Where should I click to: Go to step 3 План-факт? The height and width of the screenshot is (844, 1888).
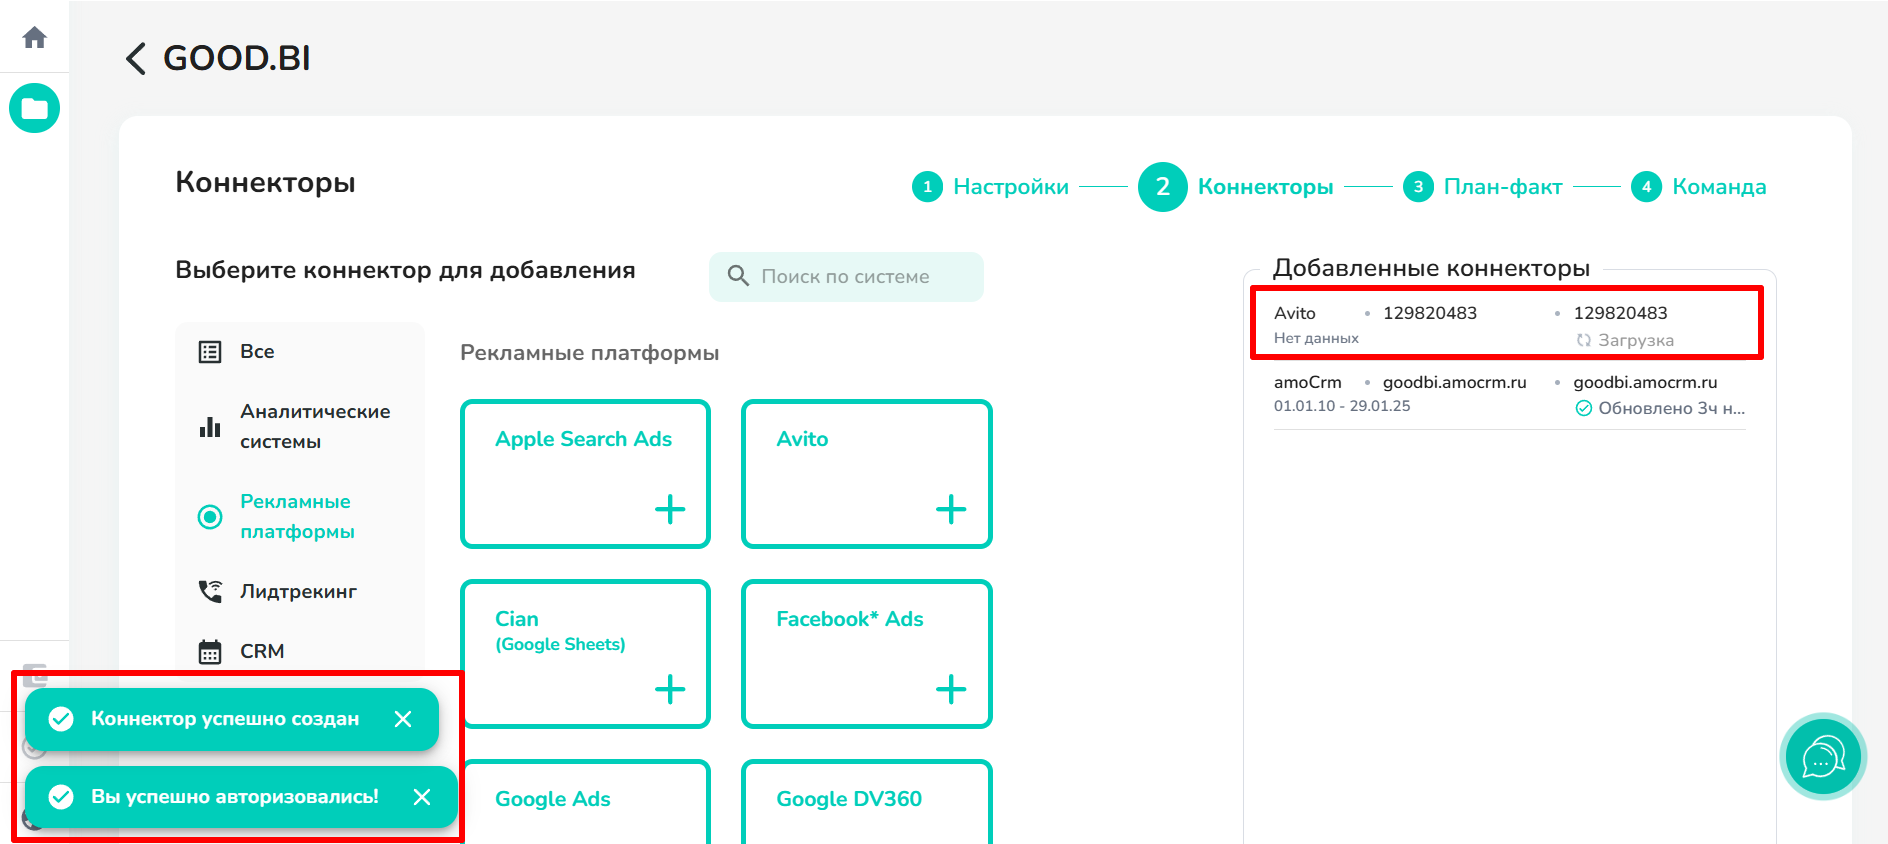point(1483,187)
